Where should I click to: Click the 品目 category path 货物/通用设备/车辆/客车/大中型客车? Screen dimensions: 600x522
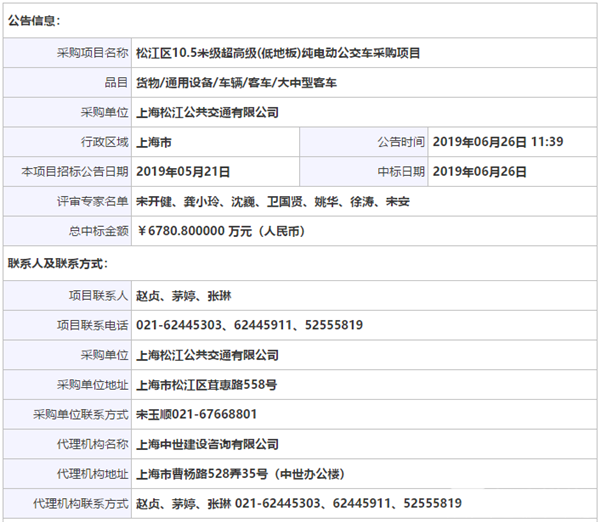click(x=236, y=82)
